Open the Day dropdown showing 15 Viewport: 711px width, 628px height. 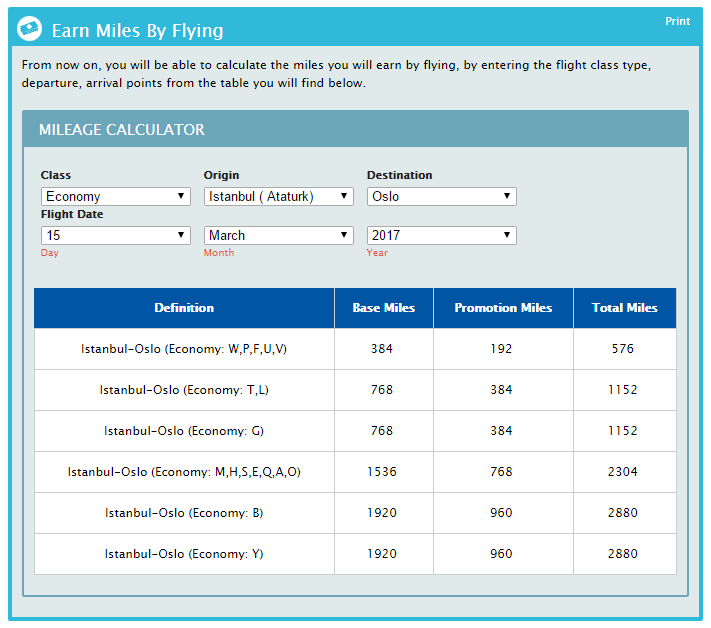[116, 235]
